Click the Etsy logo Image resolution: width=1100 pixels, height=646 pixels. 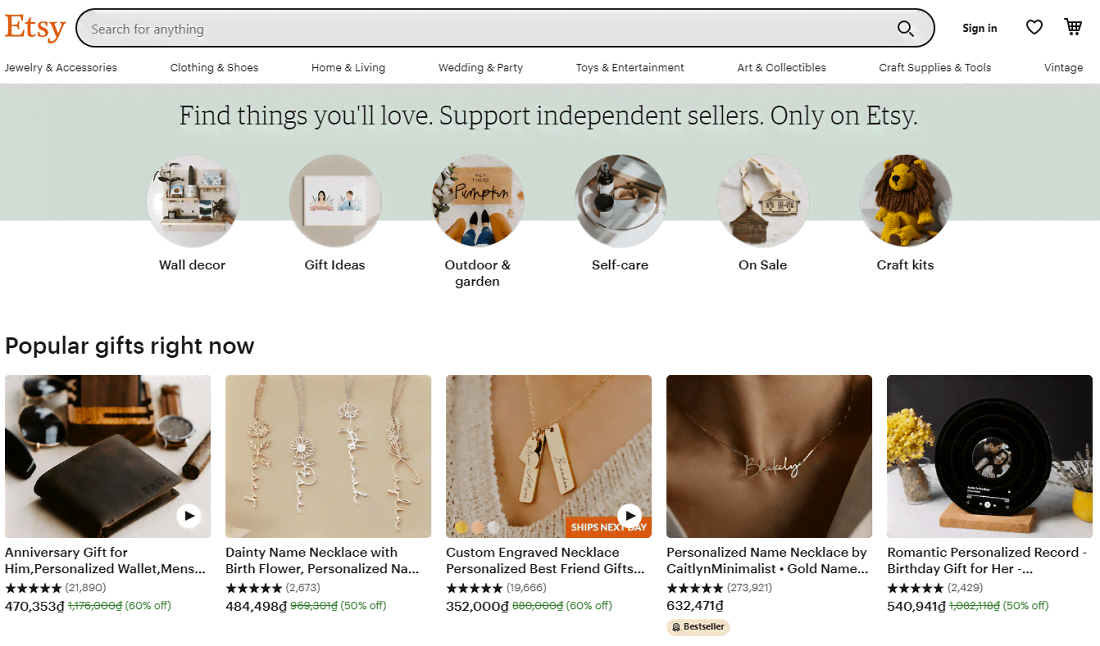point(35,28)
